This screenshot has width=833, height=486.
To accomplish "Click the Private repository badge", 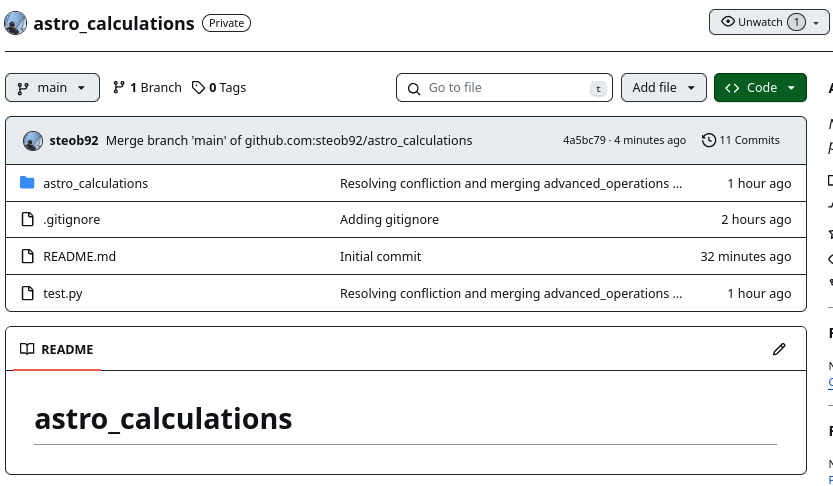I will (x=226, y=23).
